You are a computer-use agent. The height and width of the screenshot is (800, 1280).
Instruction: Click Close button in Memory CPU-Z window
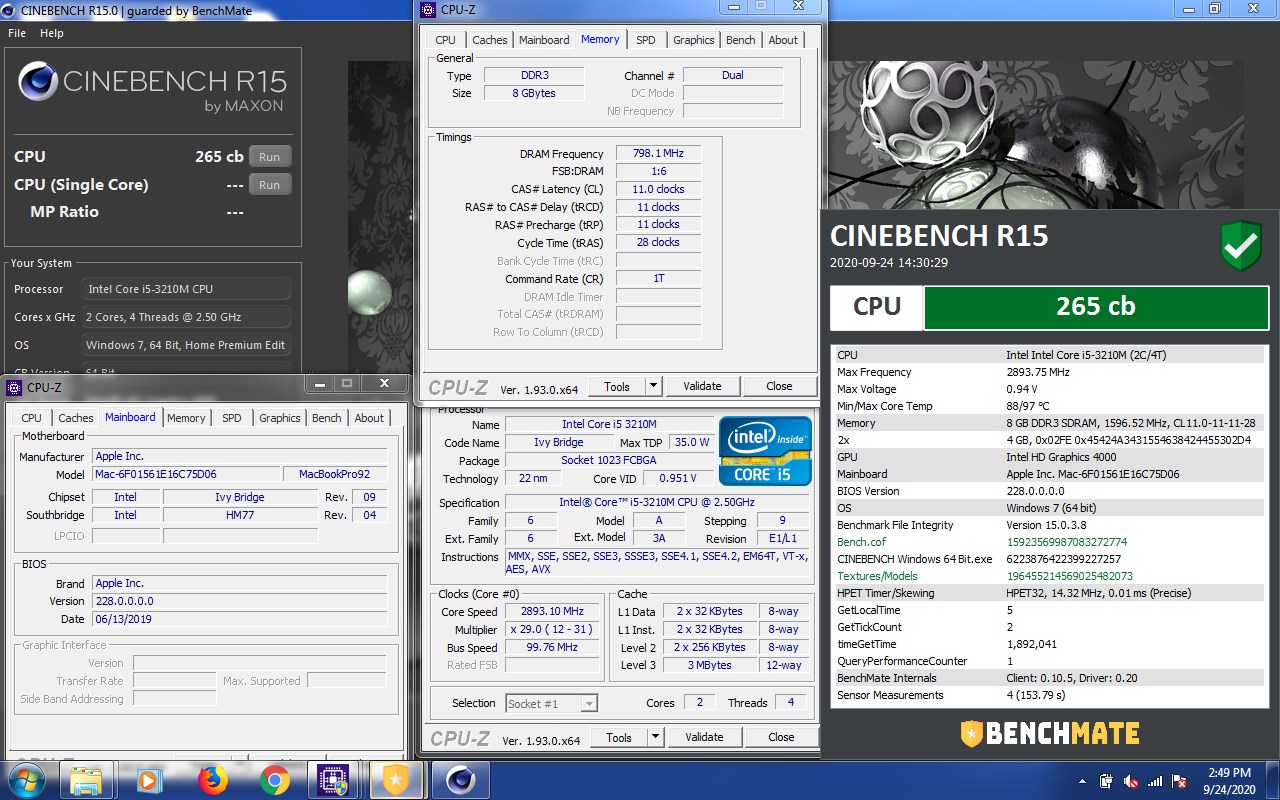click(x=779, y=386)
